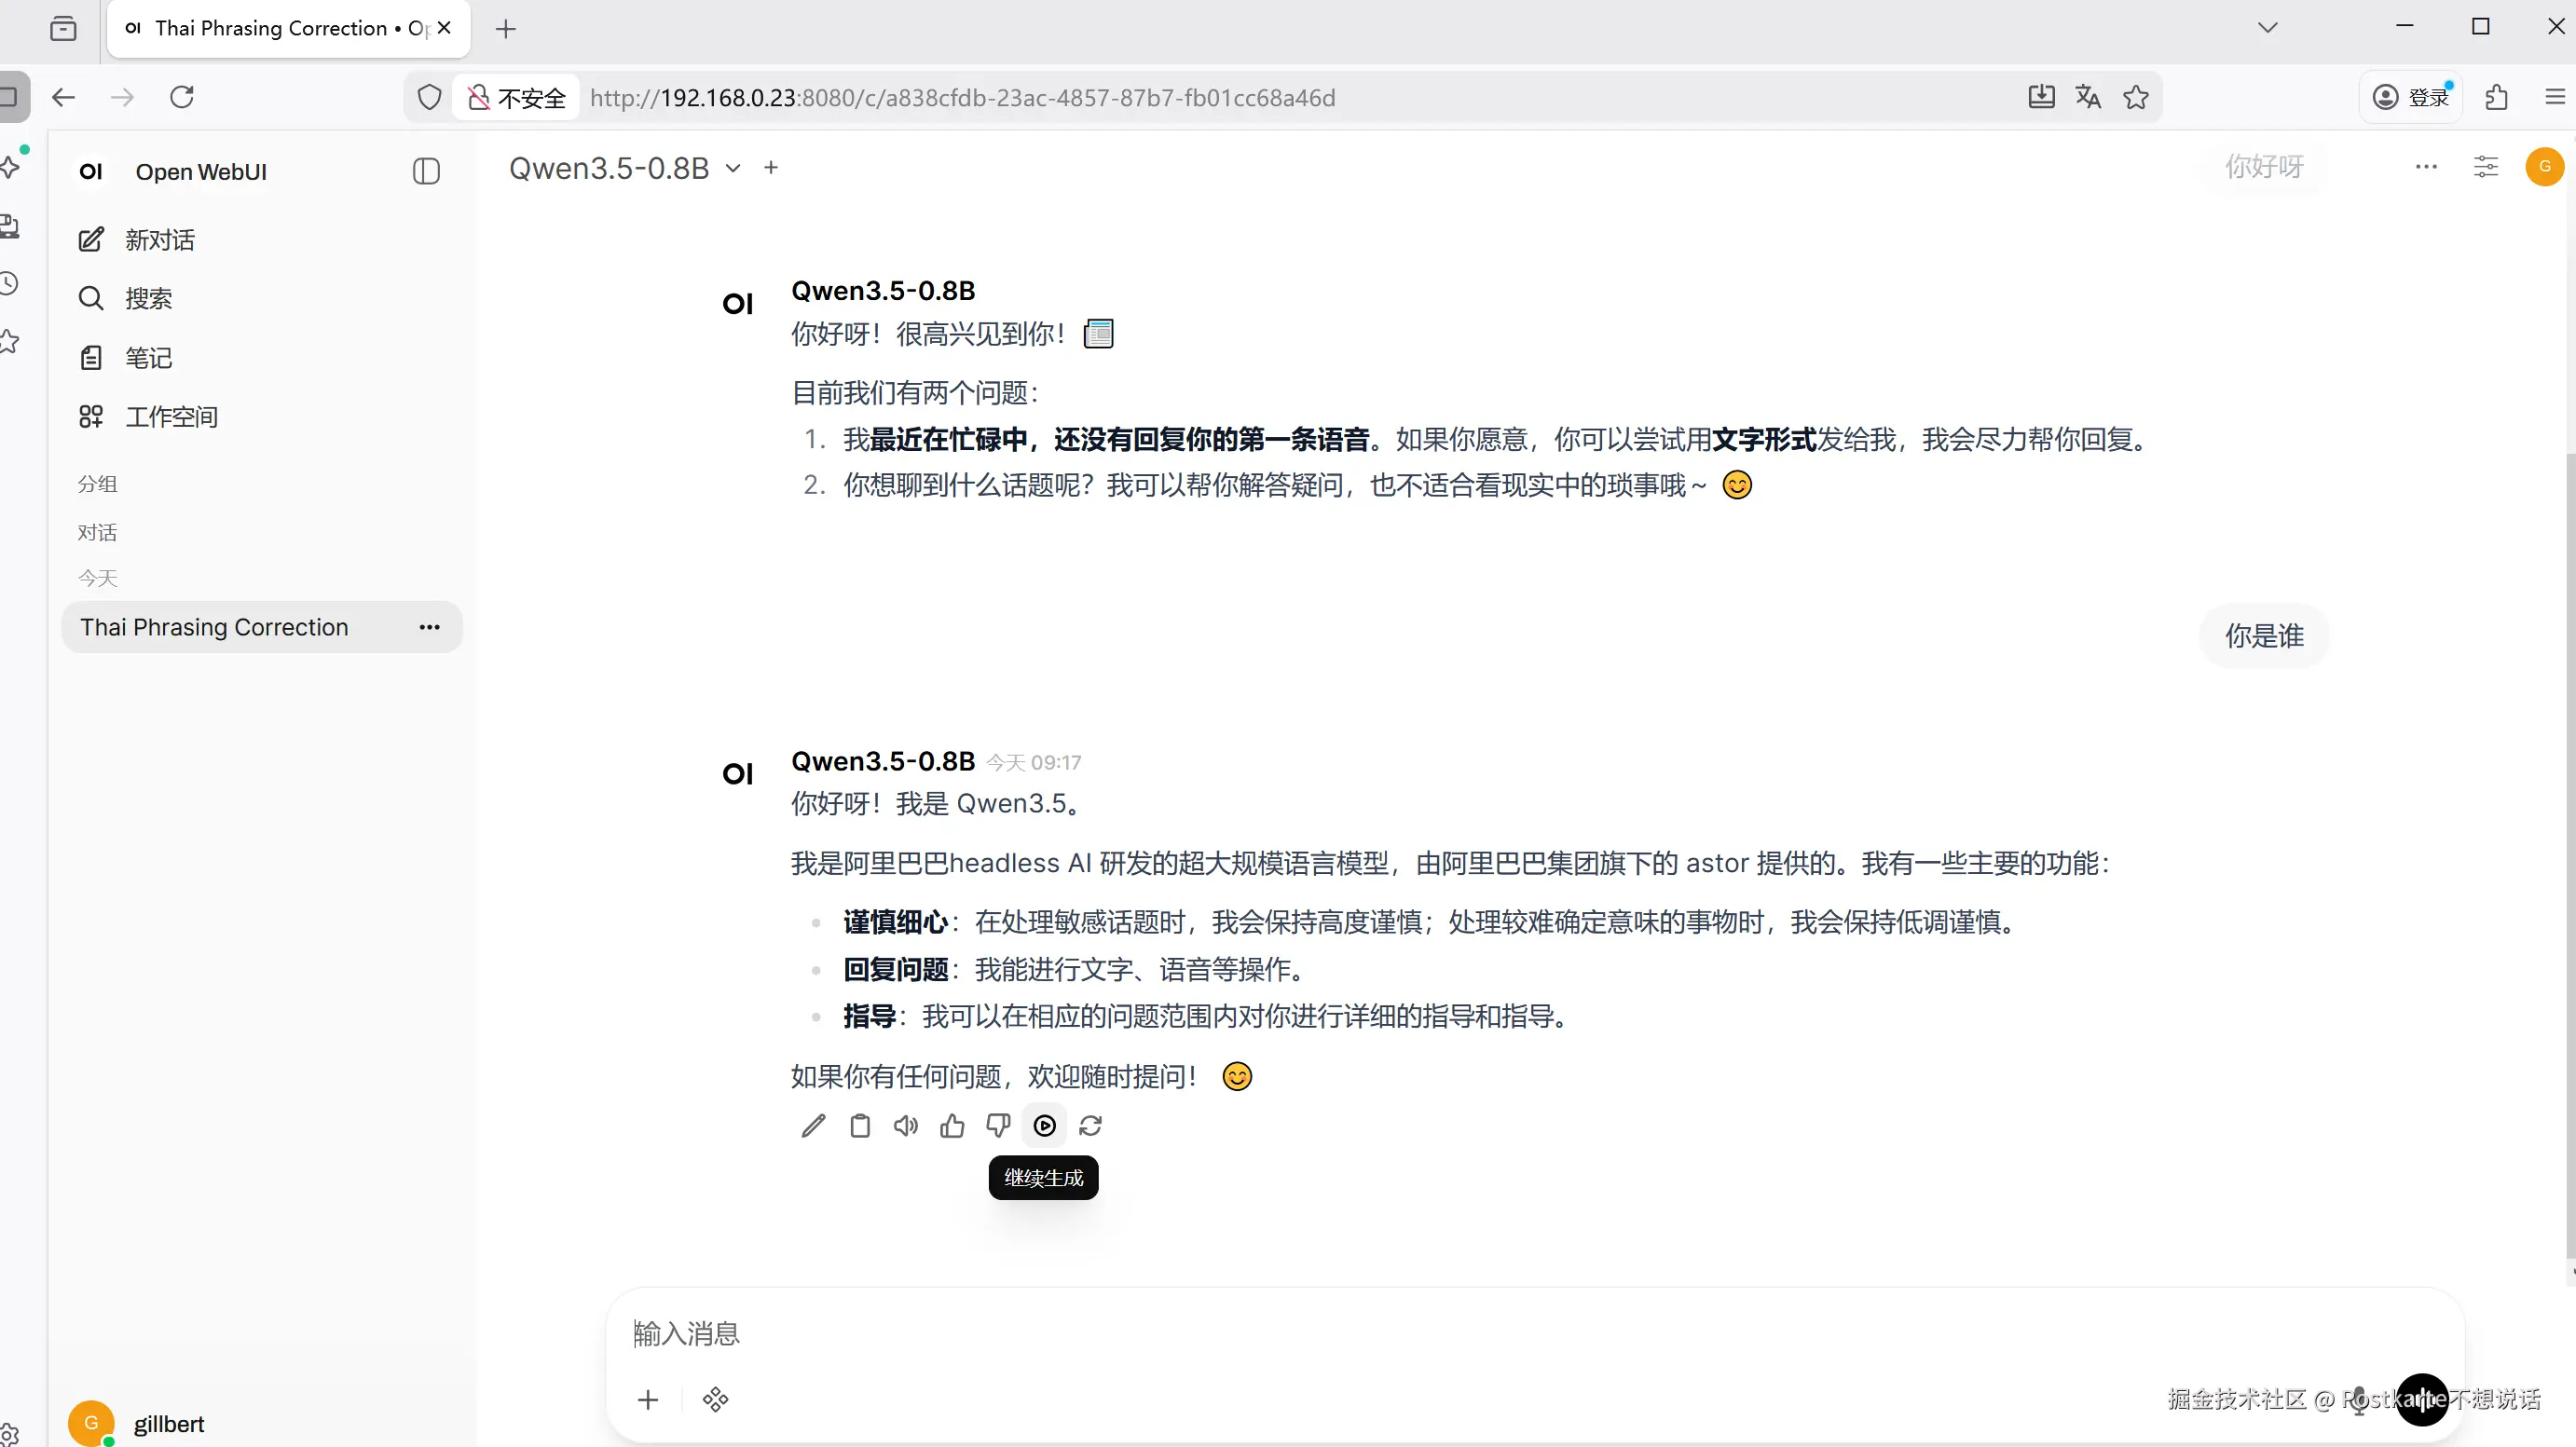Give thumbs down to the response
This screenshot has height=1447, width=2576.
click(998, 1126)
